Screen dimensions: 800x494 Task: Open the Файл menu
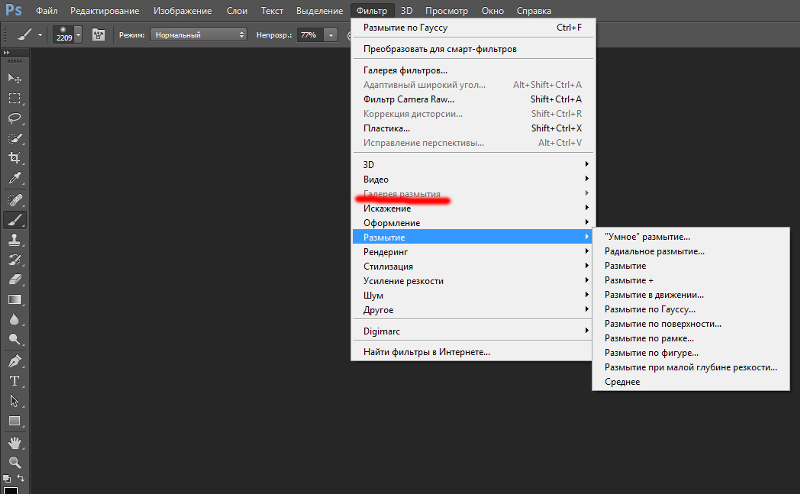[x=46, y=11]
